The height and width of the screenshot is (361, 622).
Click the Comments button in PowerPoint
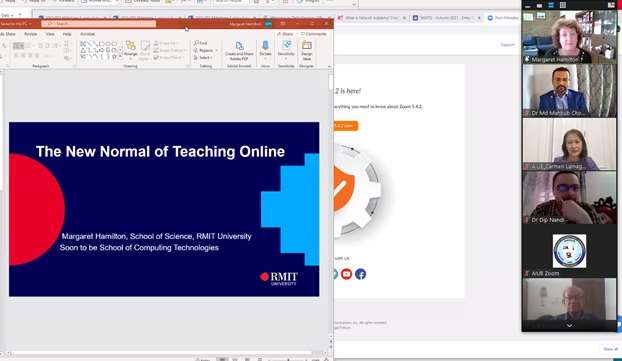tap(313, 34)
